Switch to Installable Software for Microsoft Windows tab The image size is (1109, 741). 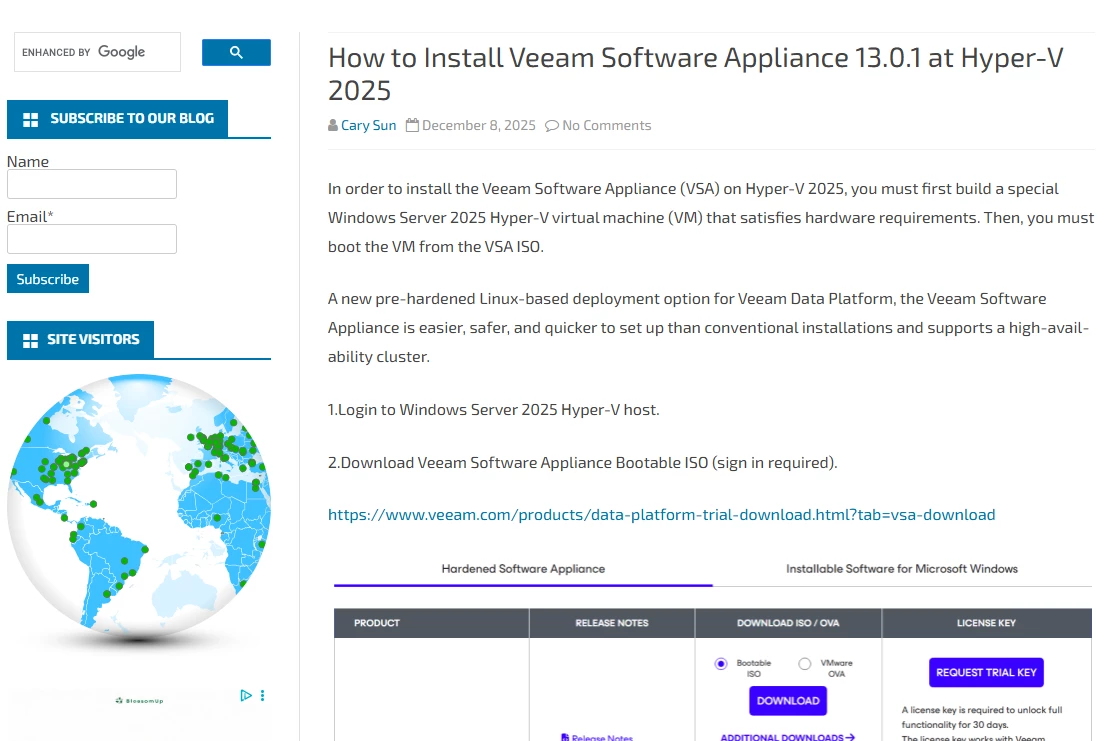[902, 568]
